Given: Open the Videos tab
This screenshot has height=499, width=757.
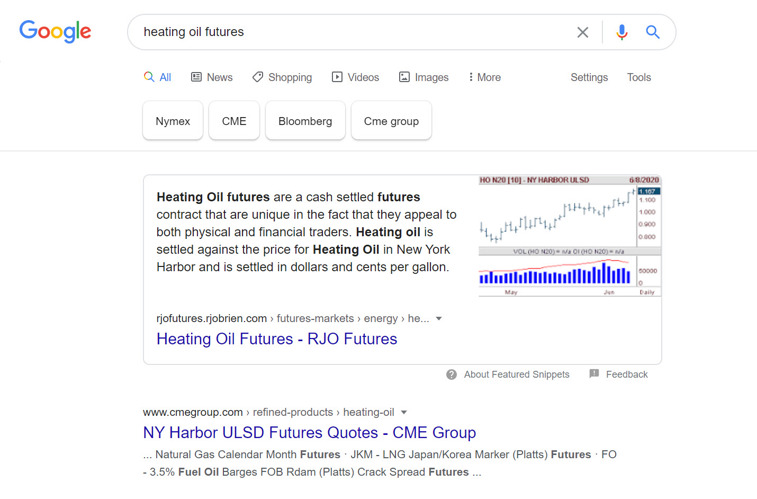Looking at the screenshot, I should [355, 77].
